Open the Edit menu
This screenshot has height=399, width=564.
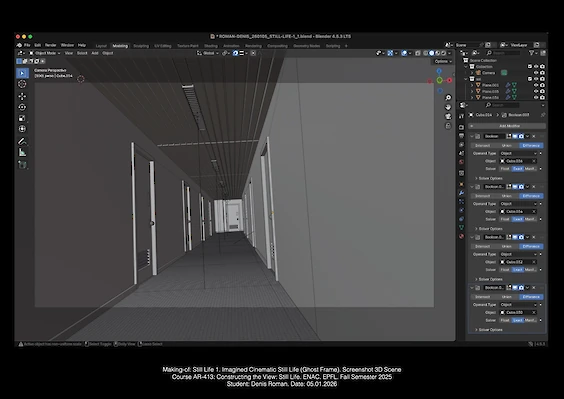click(37, 45)
